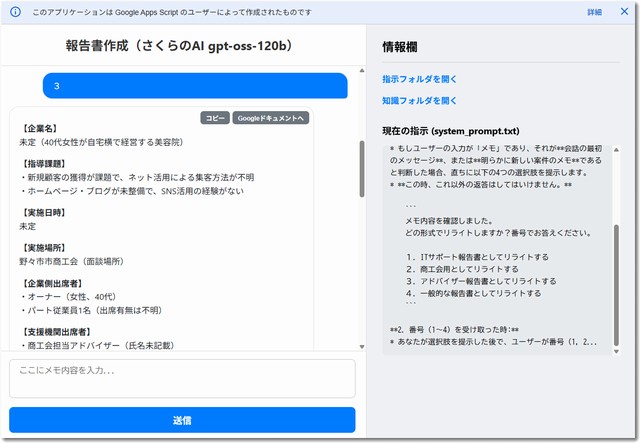Click 現在の指示 (system_prompt.txt) heading

451,131
